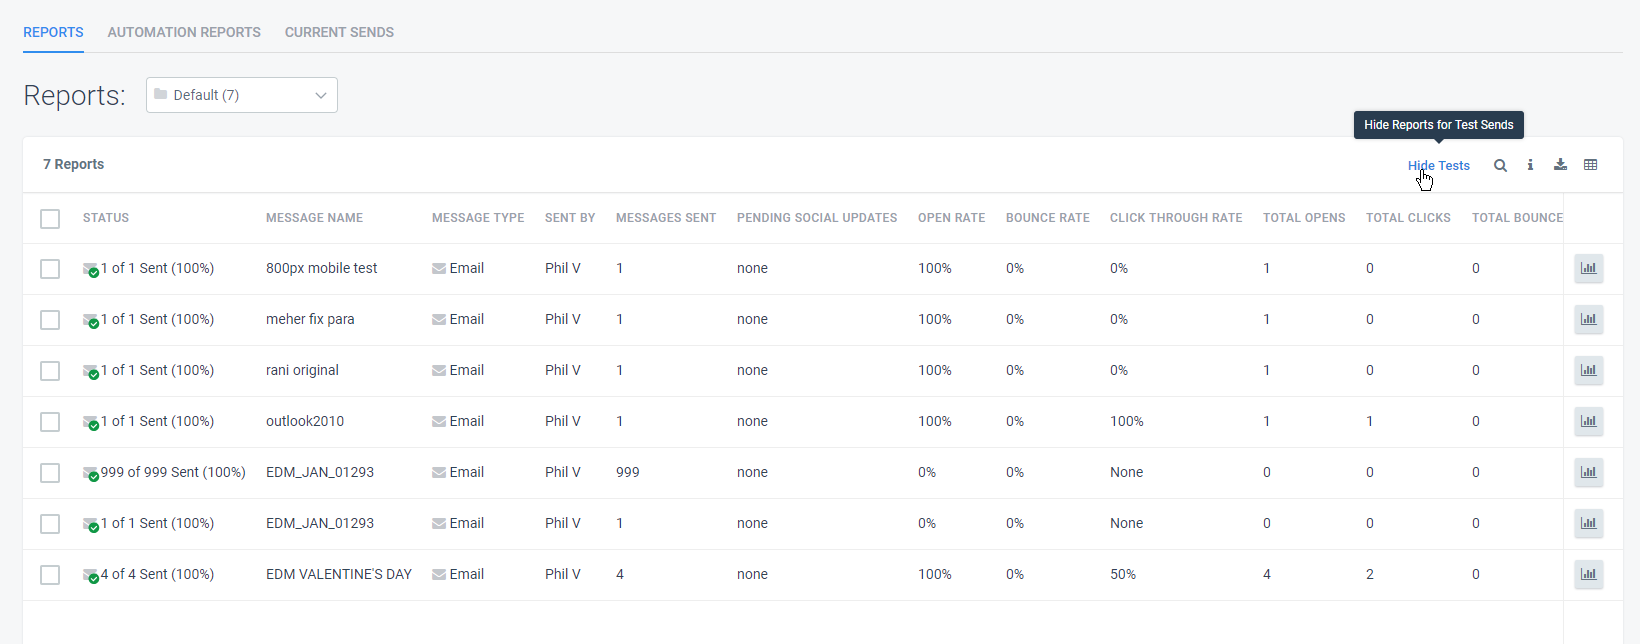This screenshot has width=1640, height=644.
Task: Click sent status icon for outlook2010 row
Action: tap(91, 422)
